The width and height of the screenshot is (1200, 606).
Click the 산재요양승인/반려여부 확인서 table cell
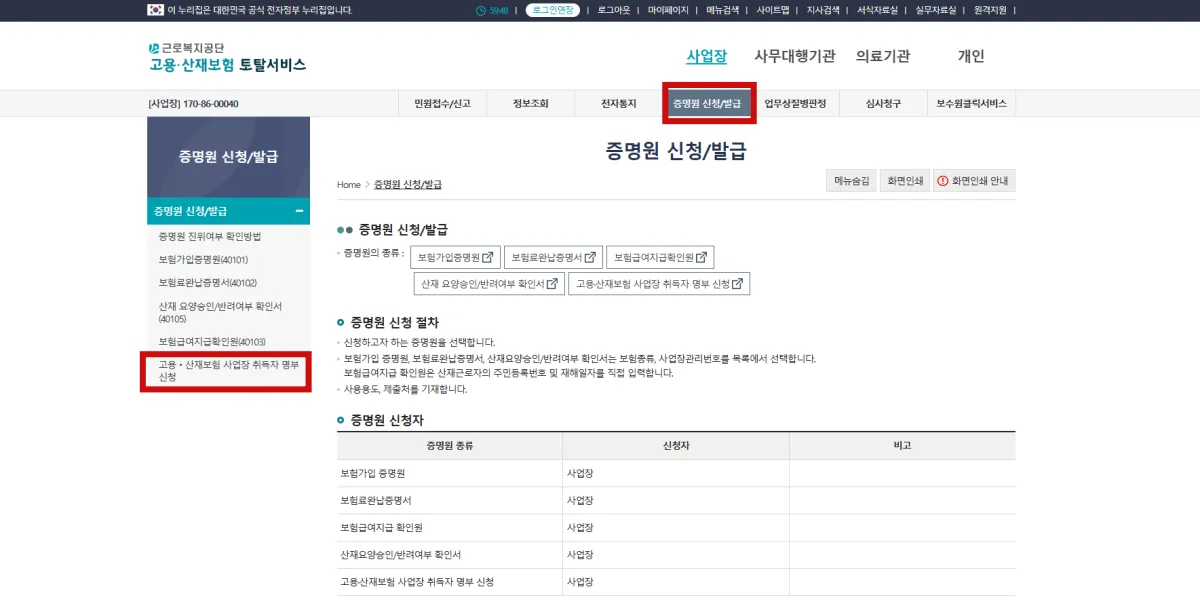[x=450, y=554]
